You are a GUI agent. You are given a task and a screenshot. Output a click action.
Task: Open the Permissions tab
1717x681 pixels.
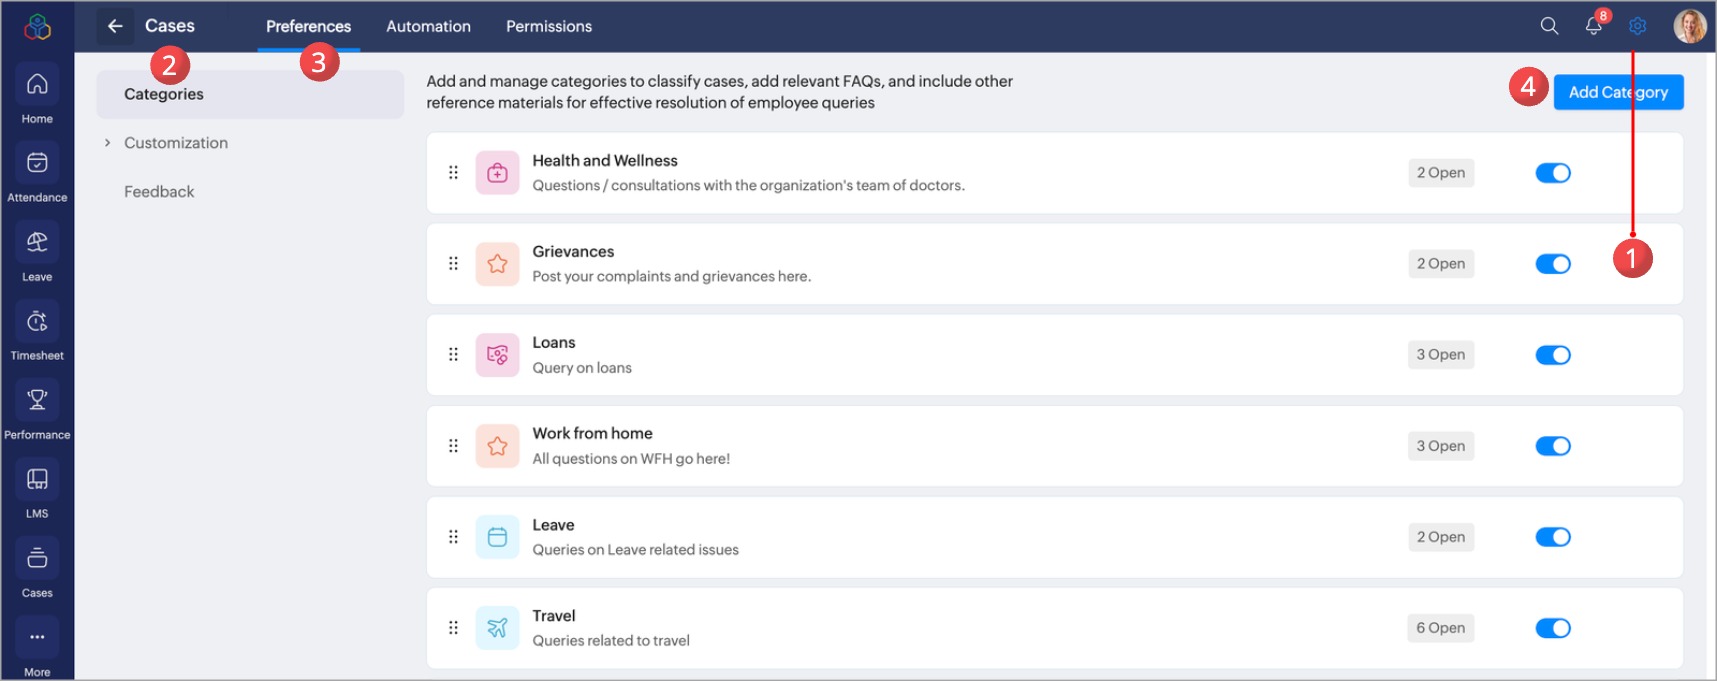point(548,26)
